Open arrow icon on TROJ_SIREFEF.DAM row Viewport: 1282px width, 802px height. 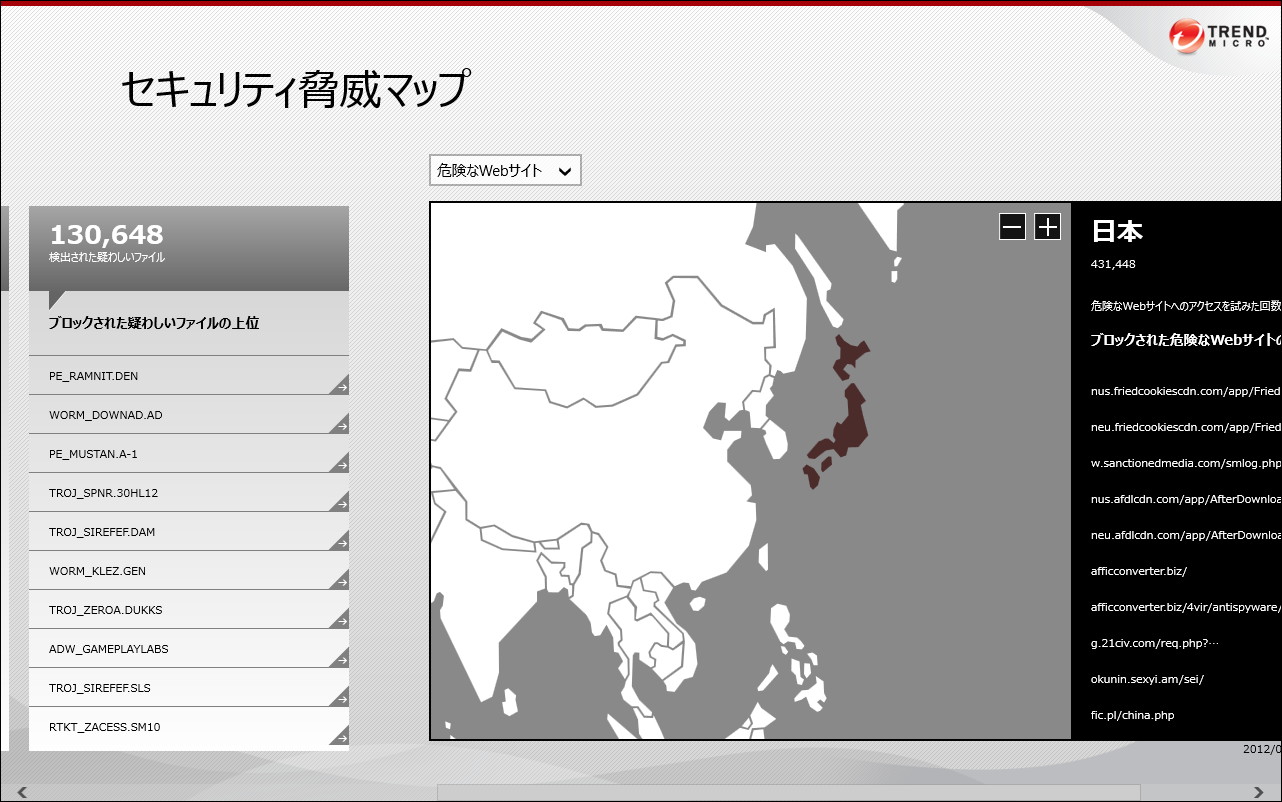[x=339, y=541]
